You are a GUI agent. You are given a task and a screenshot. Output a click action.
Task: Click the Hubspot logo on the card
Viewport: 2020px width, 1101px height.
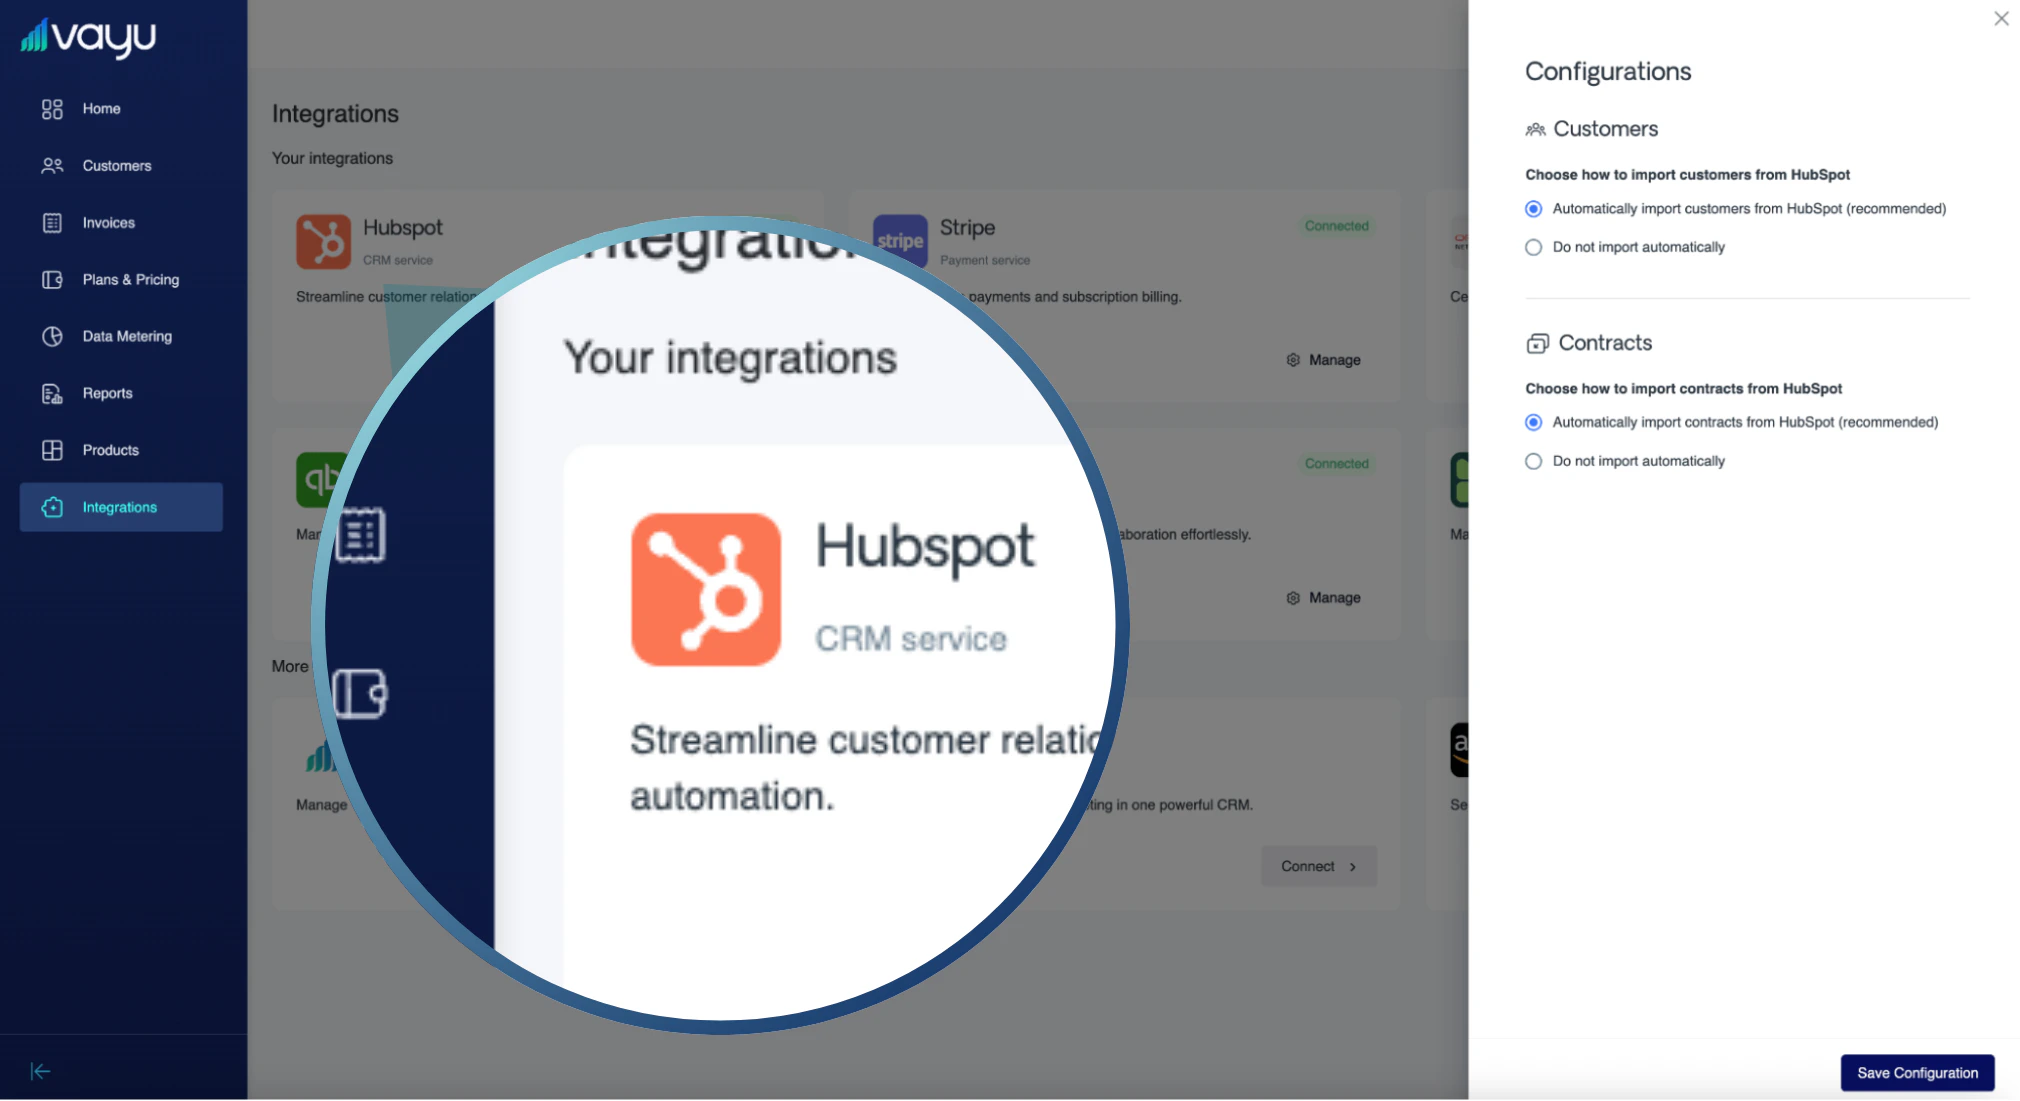click(x=323, y=241)
